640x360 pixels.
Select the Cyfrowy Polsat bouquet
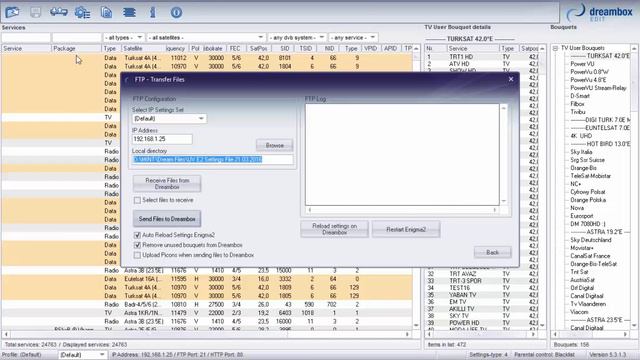tap(588, 192)
